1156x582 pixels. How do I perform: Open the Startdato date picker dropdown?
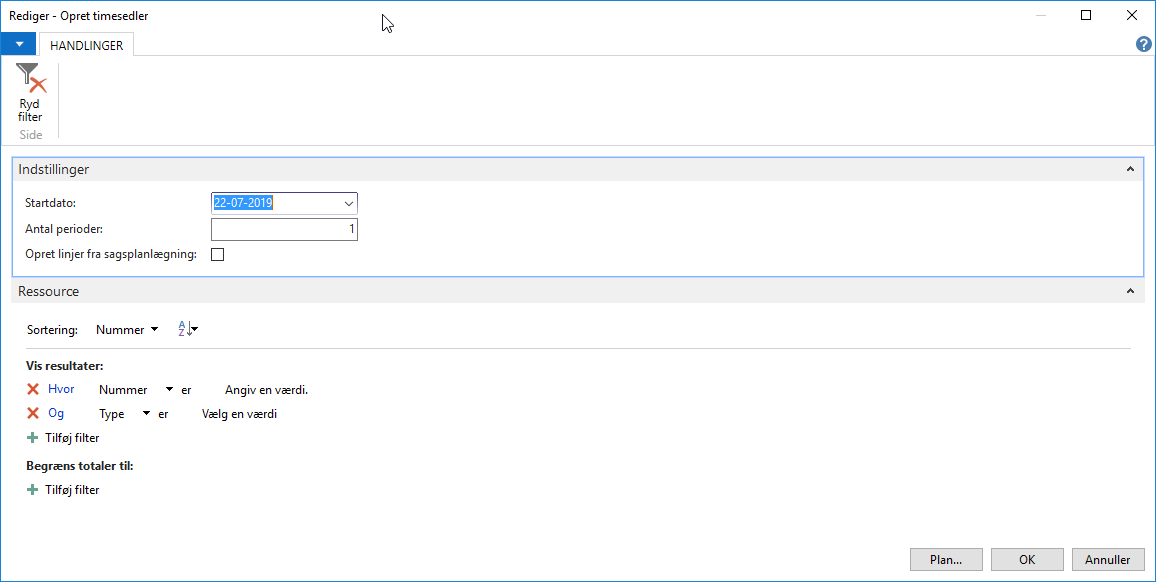(349, 204)
